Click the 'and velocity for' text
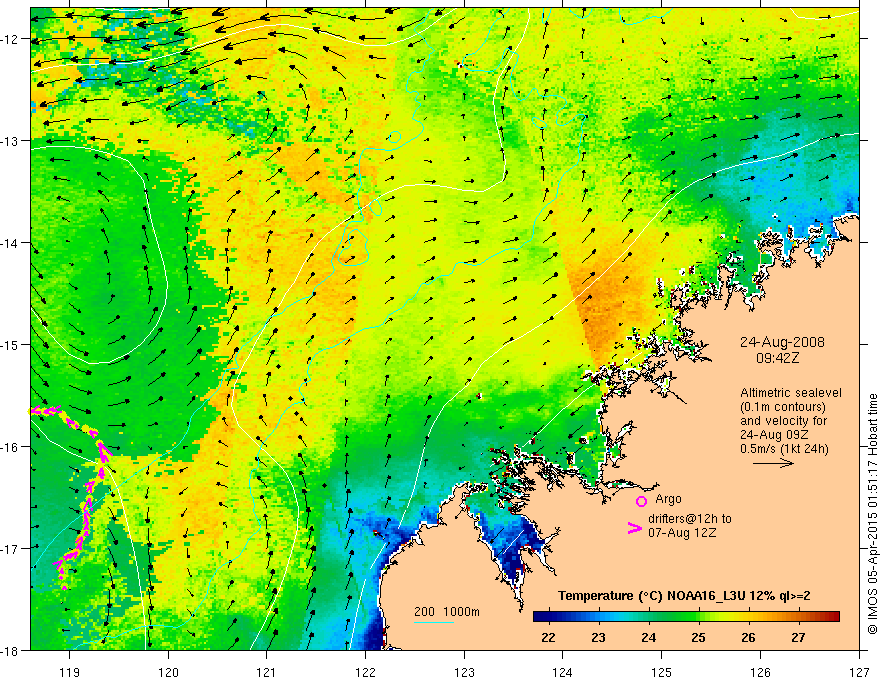Screen dimensions: 880x680 783,421
